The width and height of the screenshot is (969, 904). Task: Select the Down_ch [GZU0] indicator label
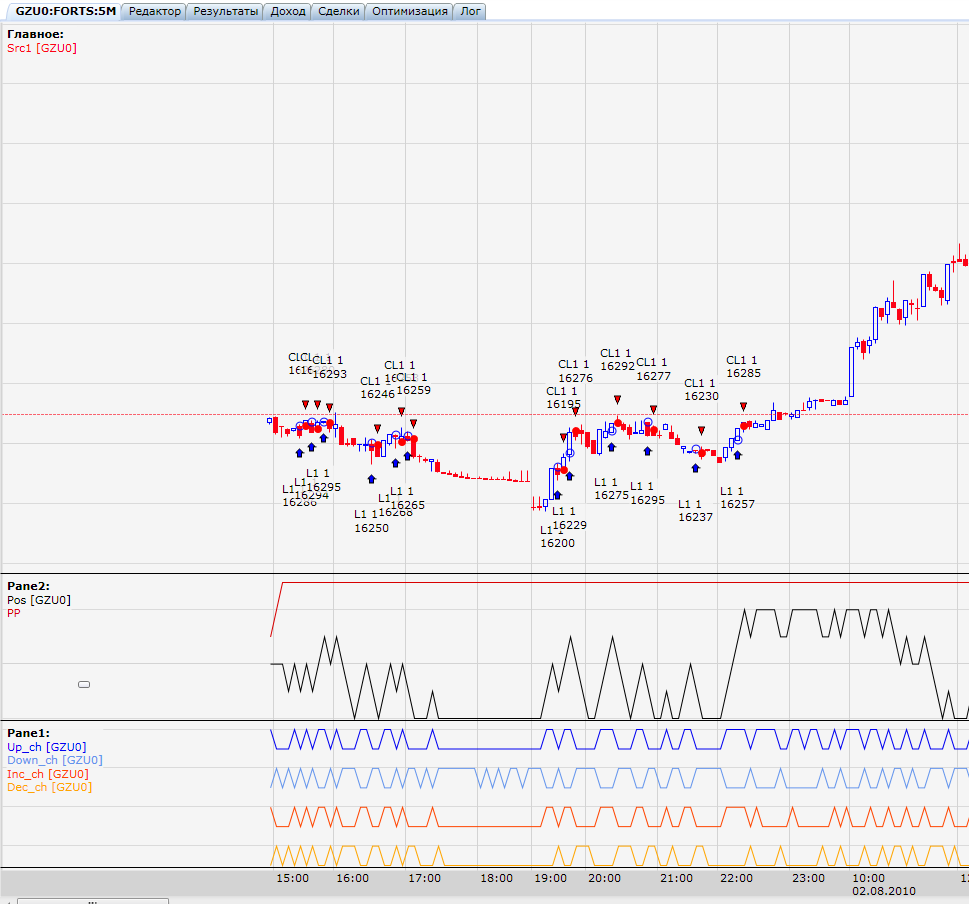click(x=54, y=760)
